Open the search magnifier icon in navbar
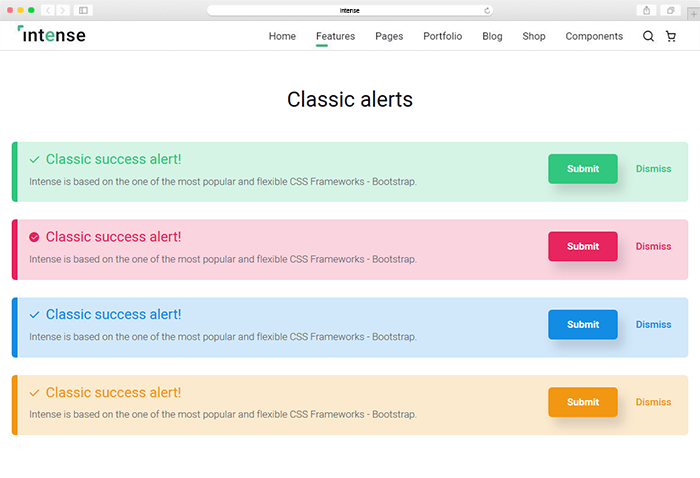 pyautogui.click(x=648, y=37)
